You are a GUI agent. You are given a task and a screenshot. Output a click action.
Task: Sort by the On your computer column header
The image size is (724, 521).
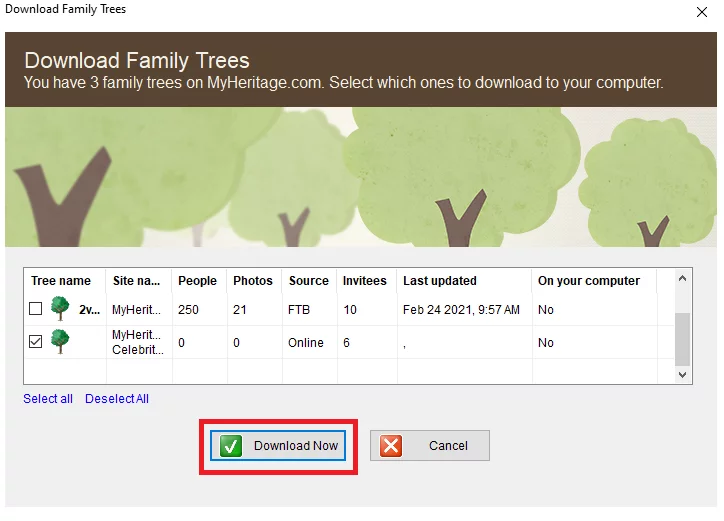pyautogui.click(x=595, y=281)
